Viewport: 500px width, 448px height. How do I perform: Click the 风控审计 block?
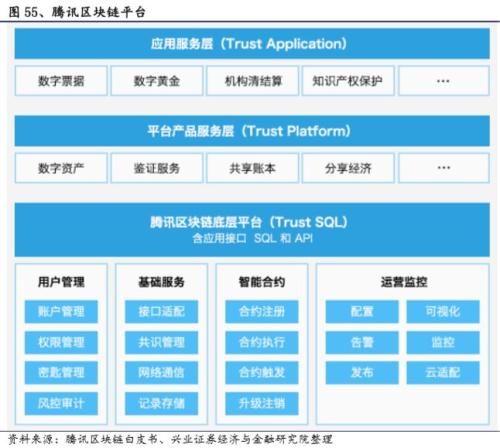tap(61, 403)
